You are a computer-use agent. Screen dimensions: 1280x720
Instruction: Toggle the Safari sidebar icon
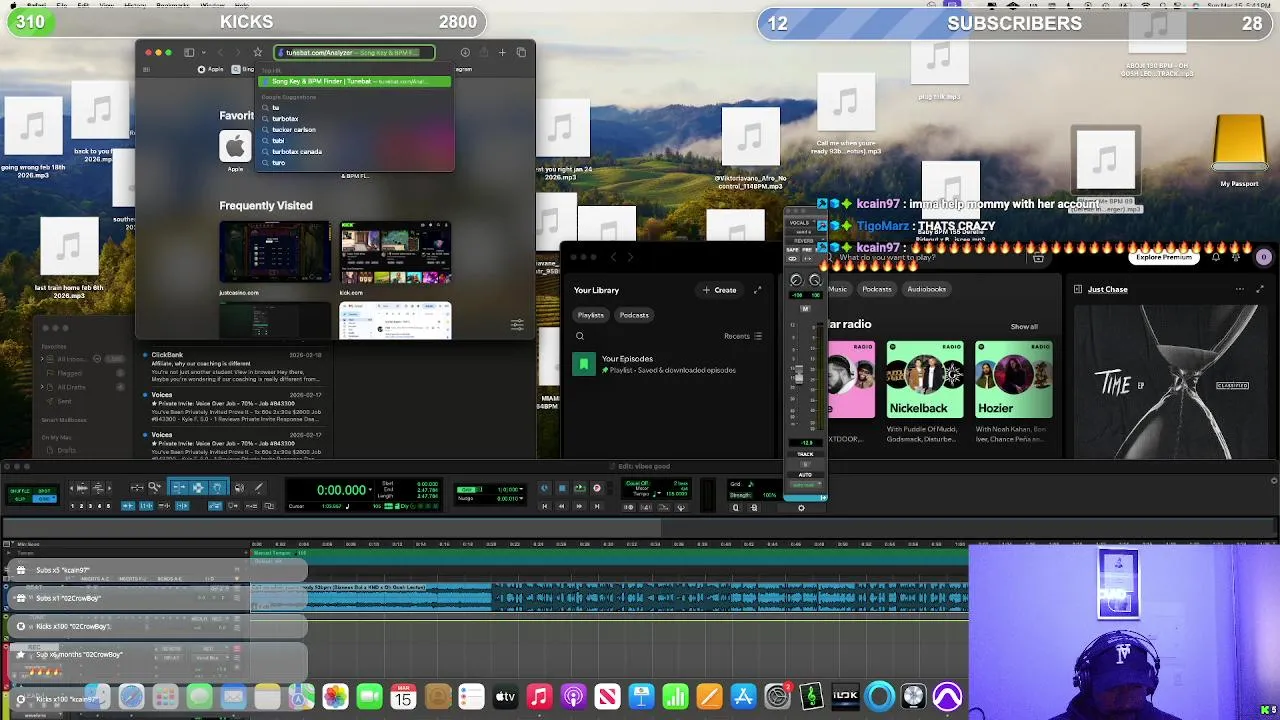tap(189, 52)
